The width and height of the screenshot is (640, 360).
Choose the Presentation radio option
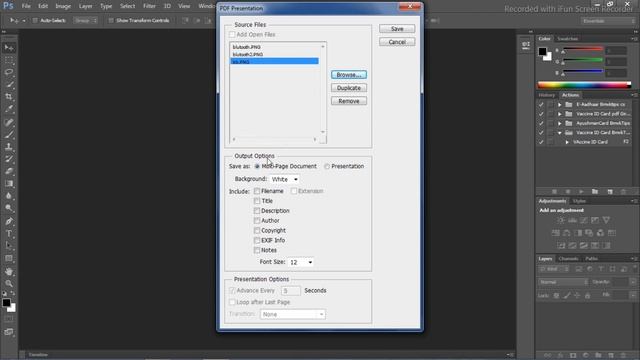327,167
